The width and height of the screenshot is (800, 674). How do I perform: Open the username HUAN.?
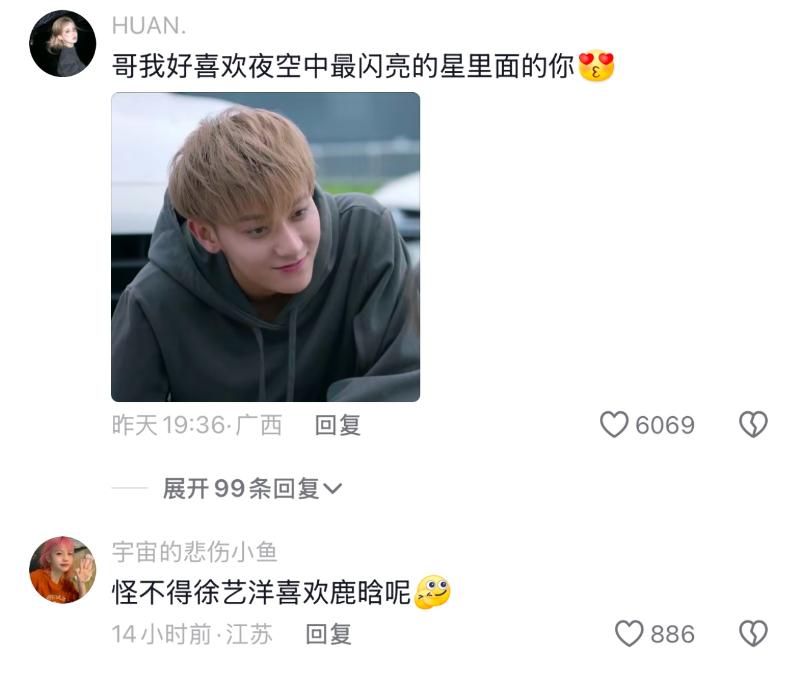pos(149,26)
